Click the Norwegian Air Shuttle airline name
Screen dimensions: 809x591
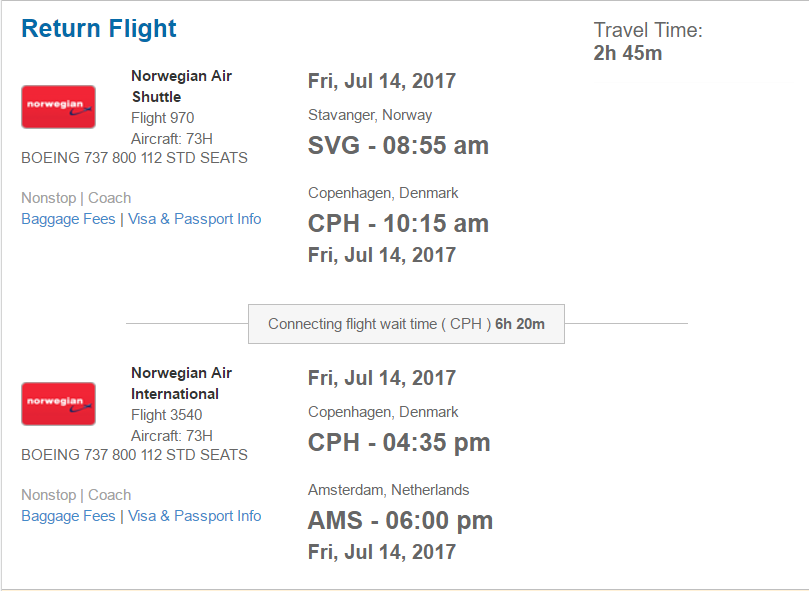point(182,86)
